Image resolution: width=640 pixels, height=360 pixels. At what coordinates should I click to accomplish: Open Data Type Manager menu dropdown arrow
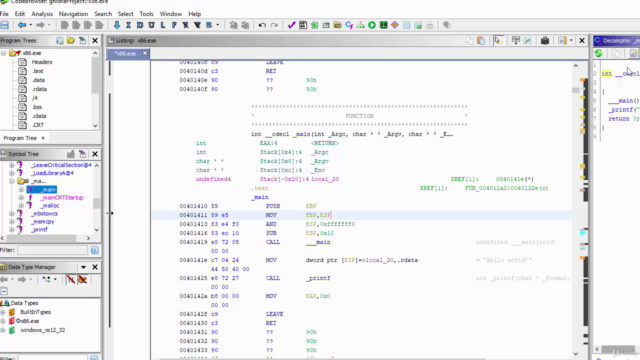[83, 267]
